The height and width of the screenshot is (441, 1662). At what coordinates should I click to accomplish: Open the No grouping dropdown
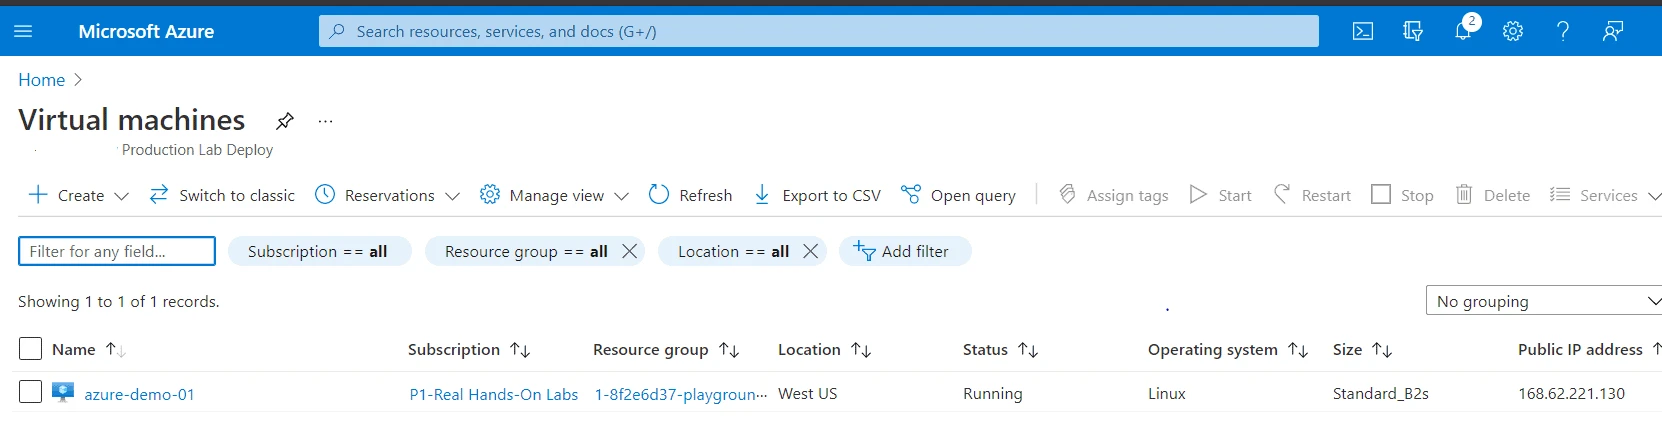1544,301
